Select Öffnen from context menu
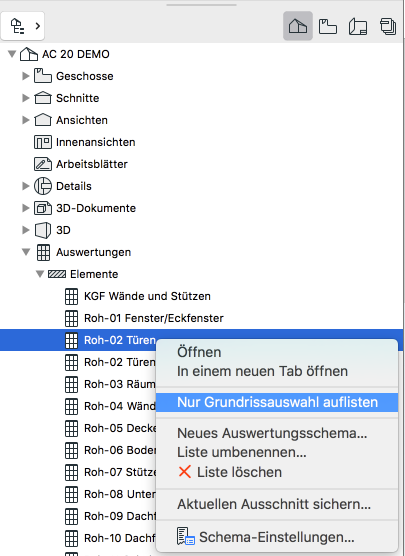 (x=199, y=352)
